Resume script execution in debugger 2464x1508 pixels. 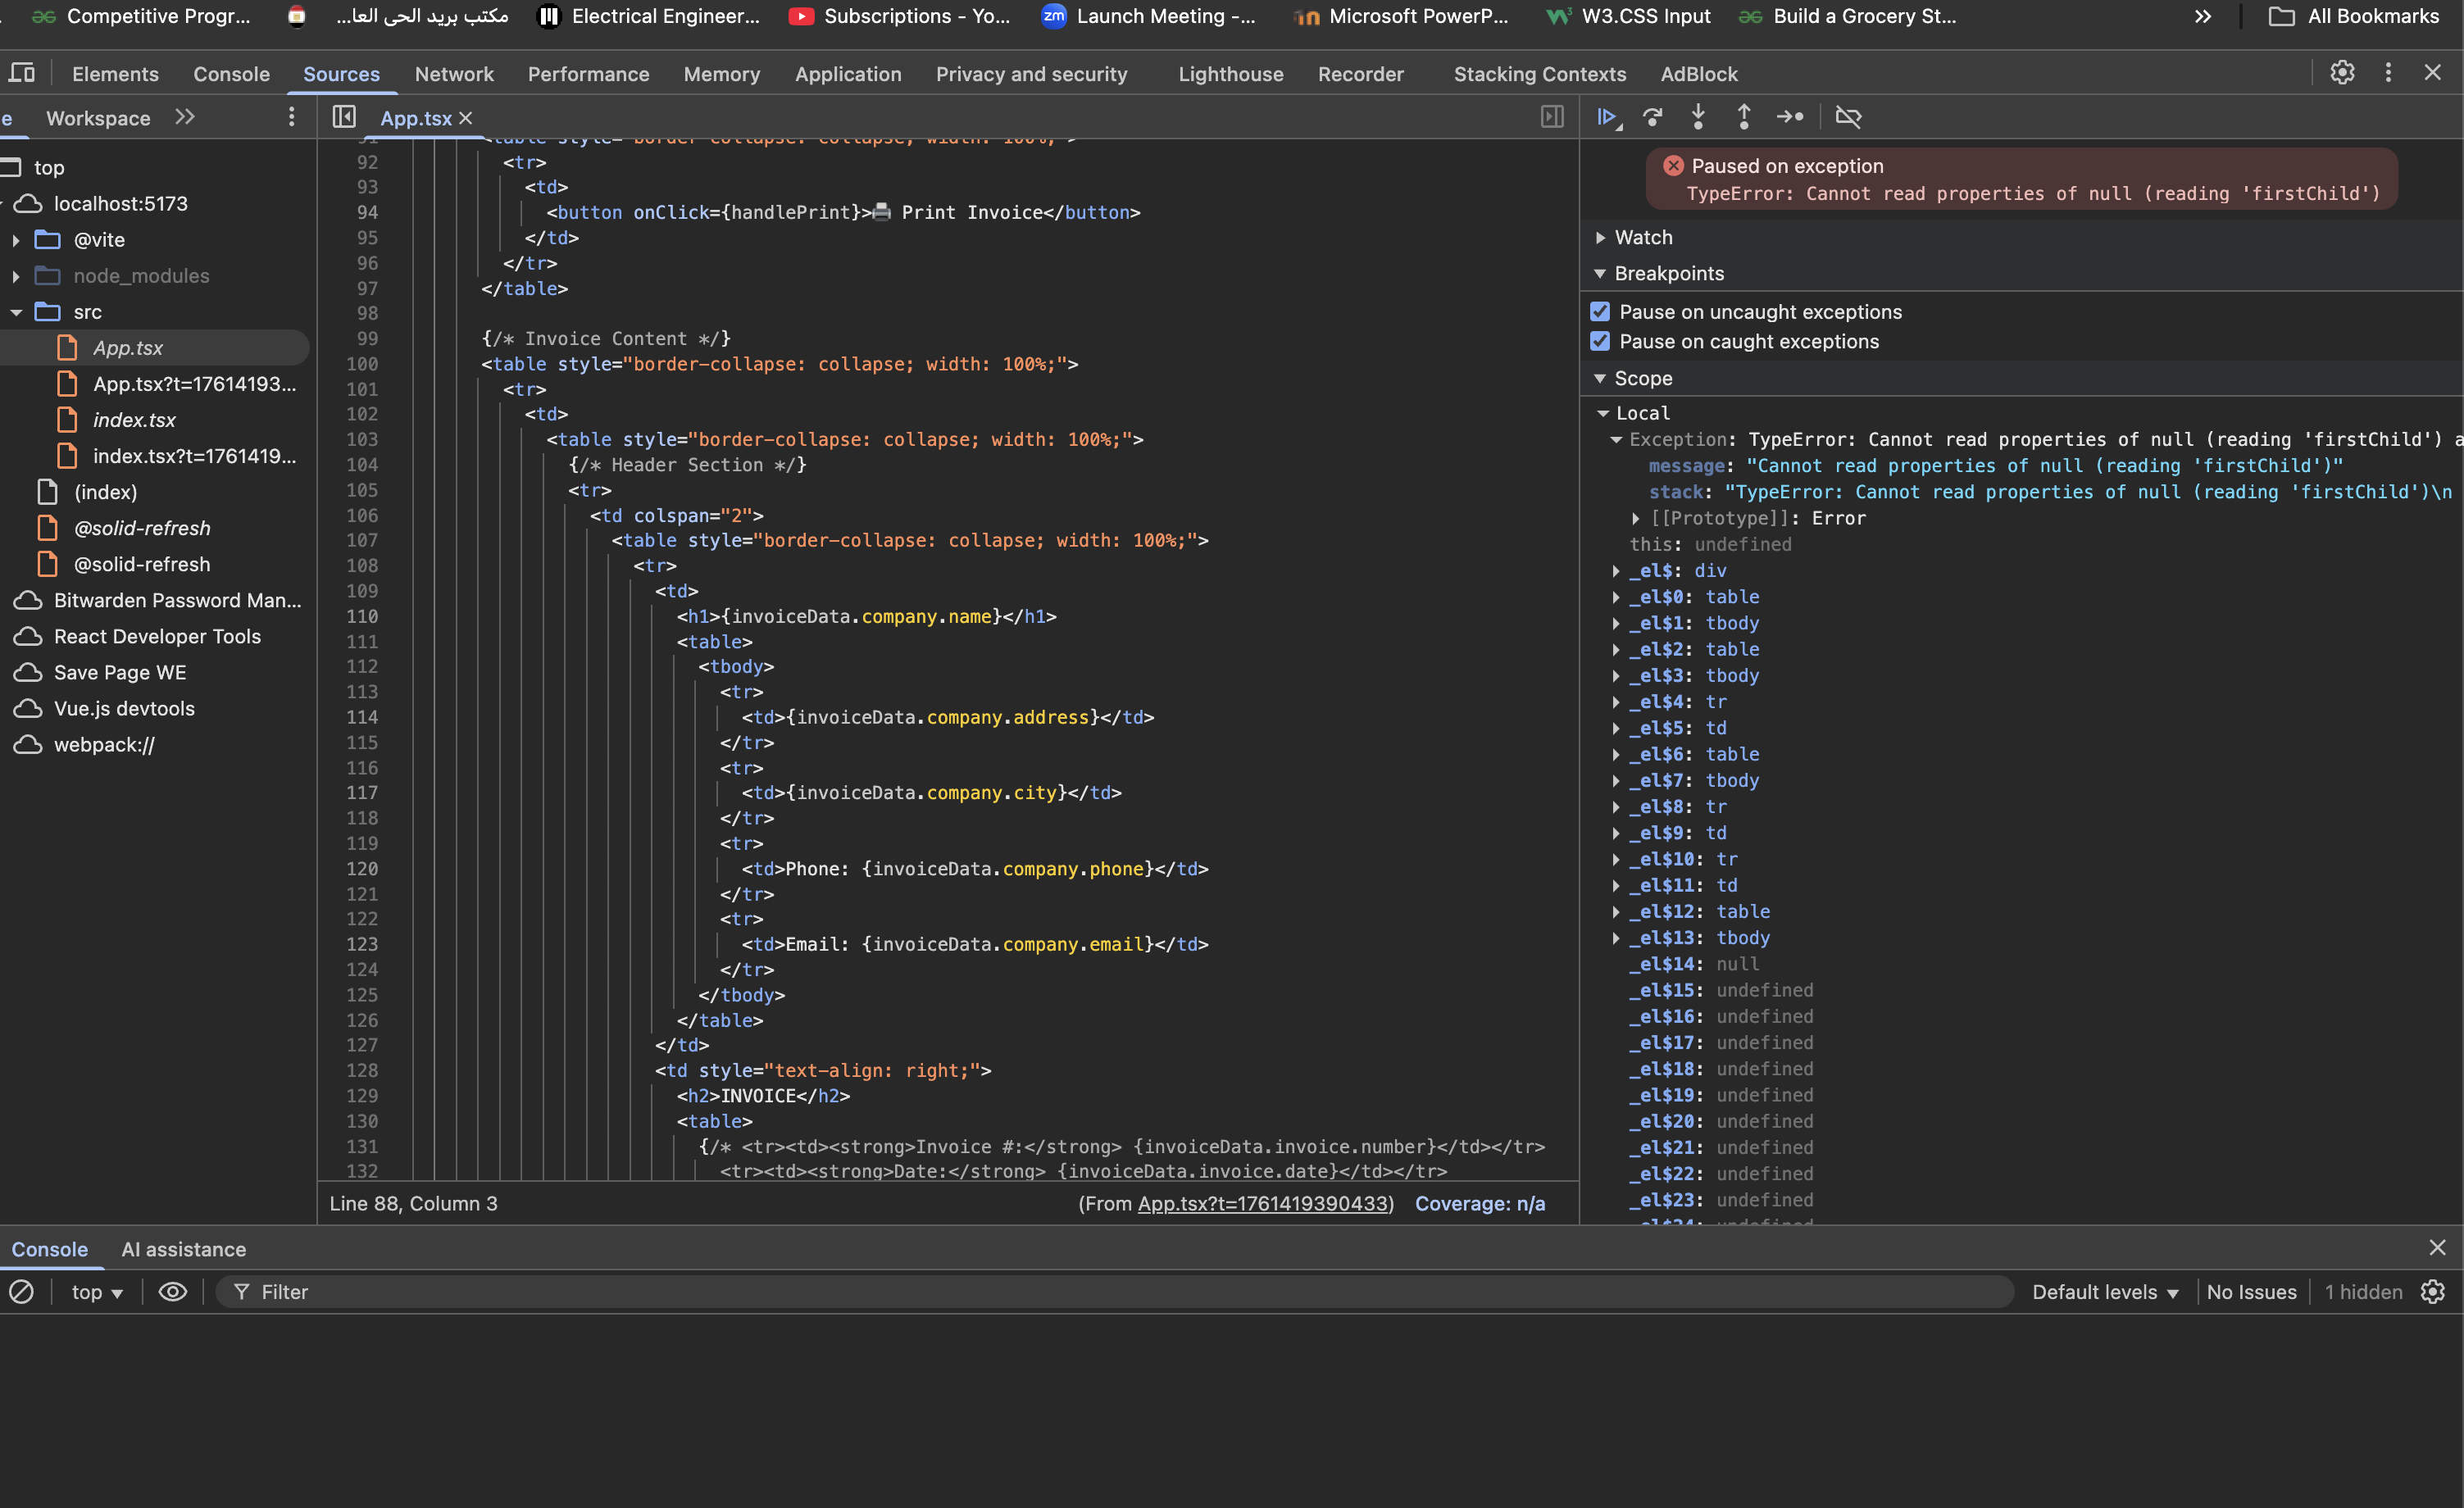coord(1607,117)
